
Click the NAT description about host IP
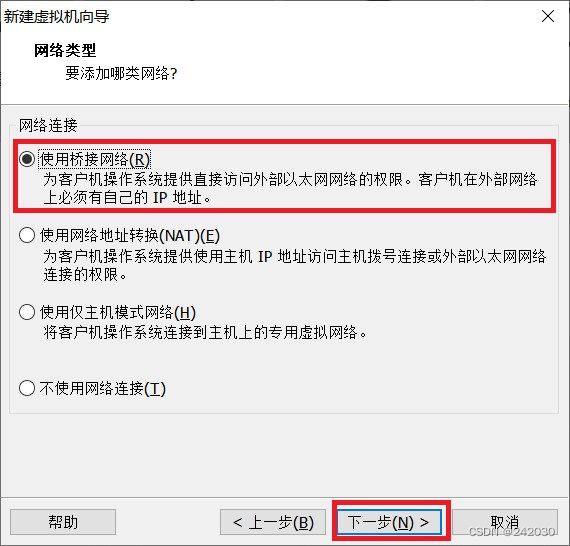(294, 265)
